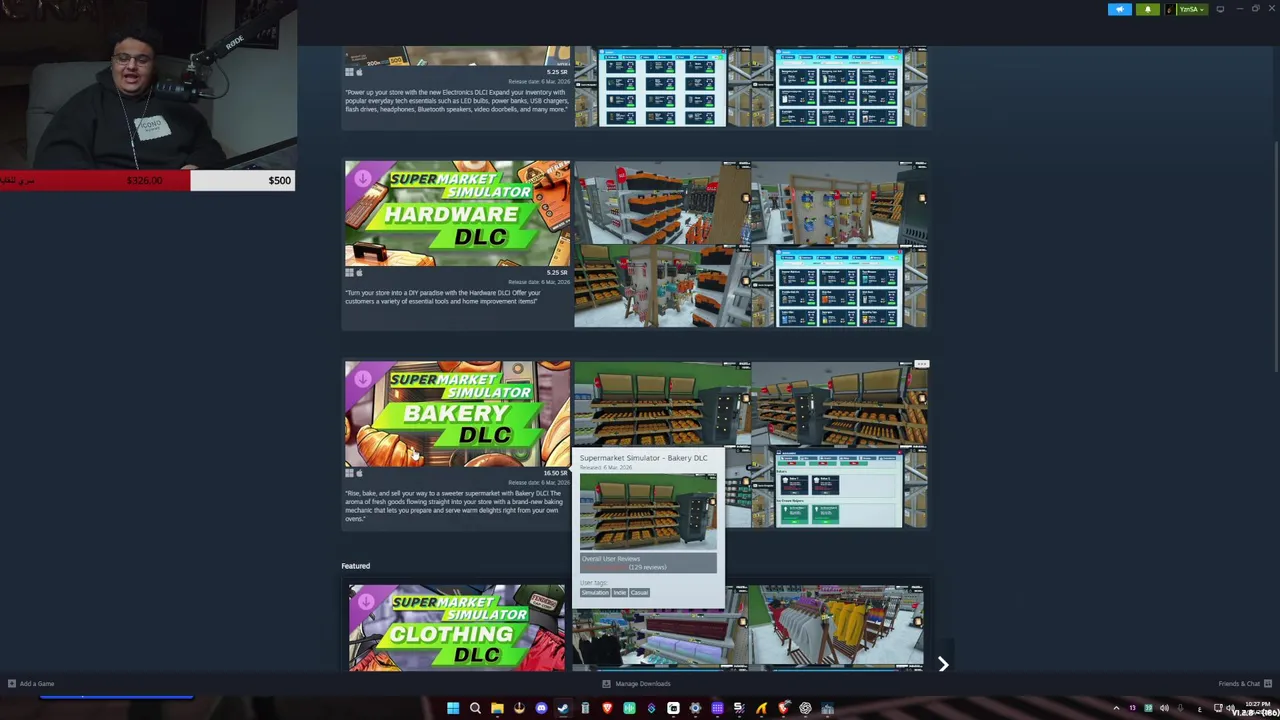Open Hardware DLC pegboard tools screenshot

click(838, 202)
